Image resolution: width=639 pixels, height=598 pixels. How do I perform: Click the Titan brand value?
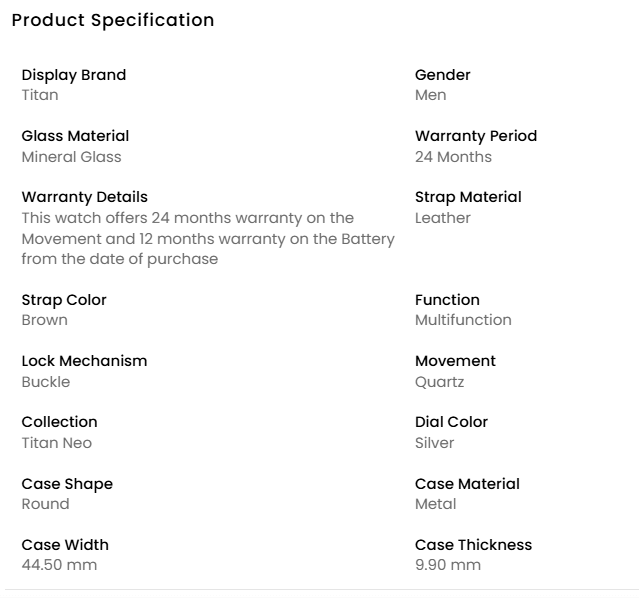tap(40, 95)
